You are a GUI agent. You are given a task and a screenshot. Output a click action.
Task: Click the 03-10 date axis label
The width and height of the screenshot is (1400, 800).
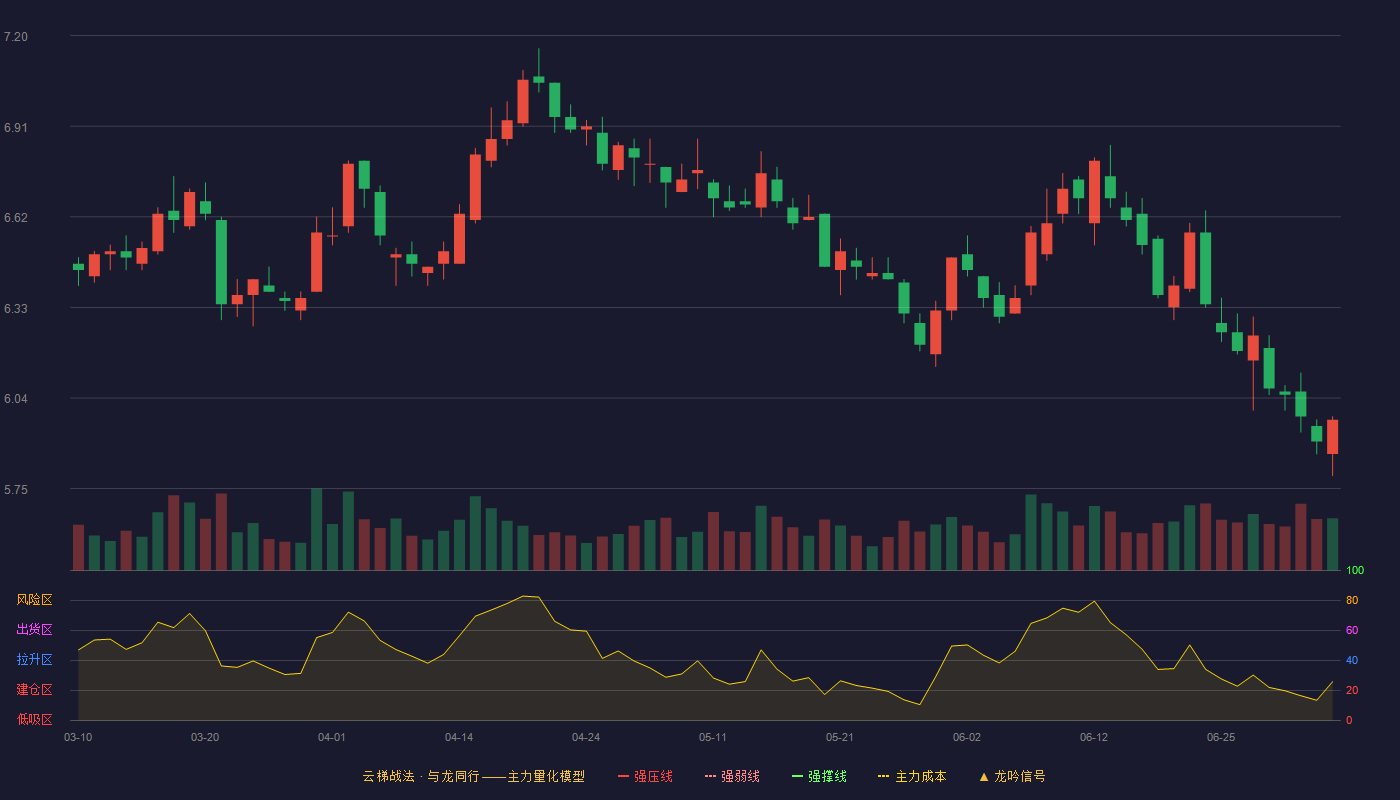tap(78, 737)
